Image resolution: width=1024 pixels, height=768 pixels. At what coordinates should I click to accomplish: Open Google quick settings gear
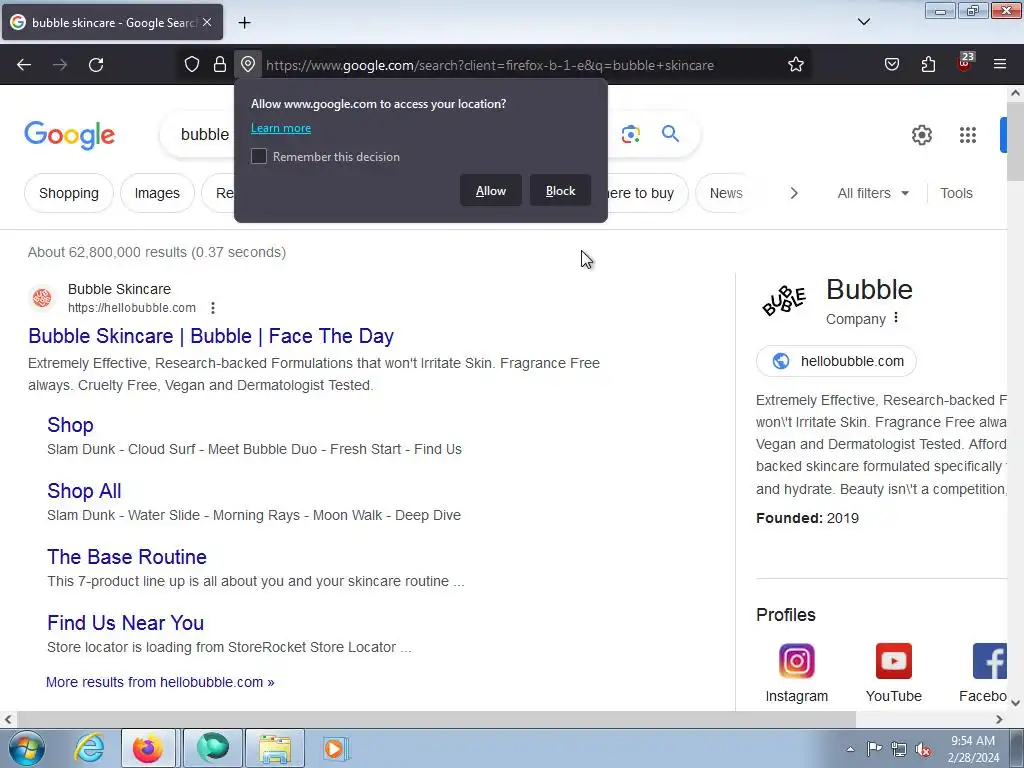[x=921, y=135]
